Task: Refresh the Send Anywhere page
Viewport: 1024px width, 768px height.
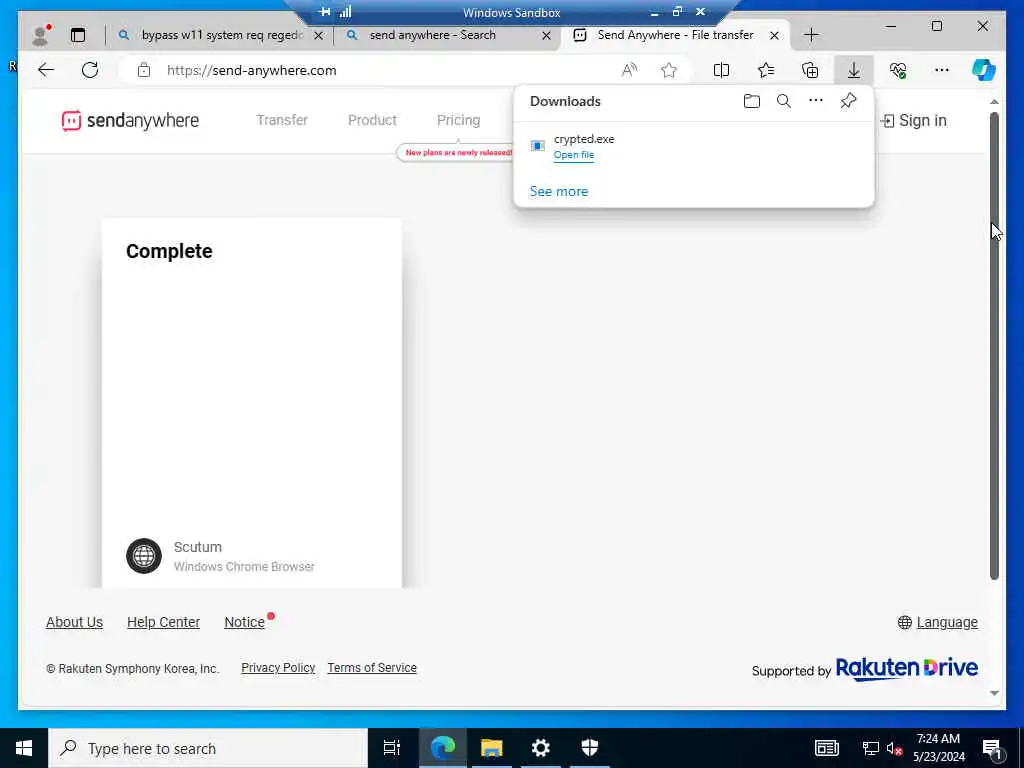Action: (x=90, y=70)
